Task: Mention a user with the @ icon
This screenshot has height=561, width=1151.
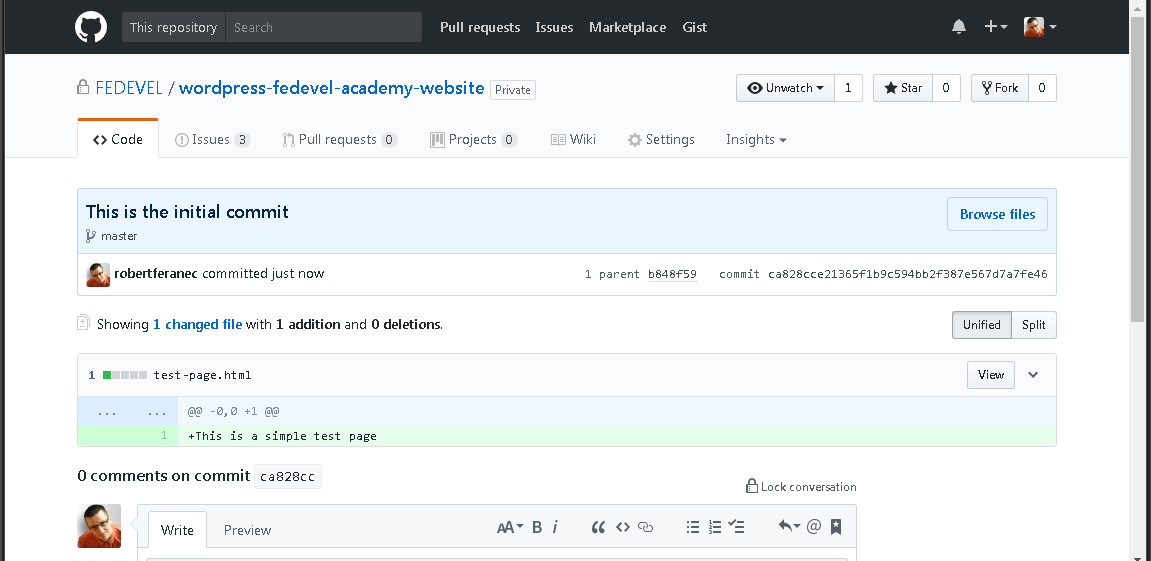Action: point(813,527)
